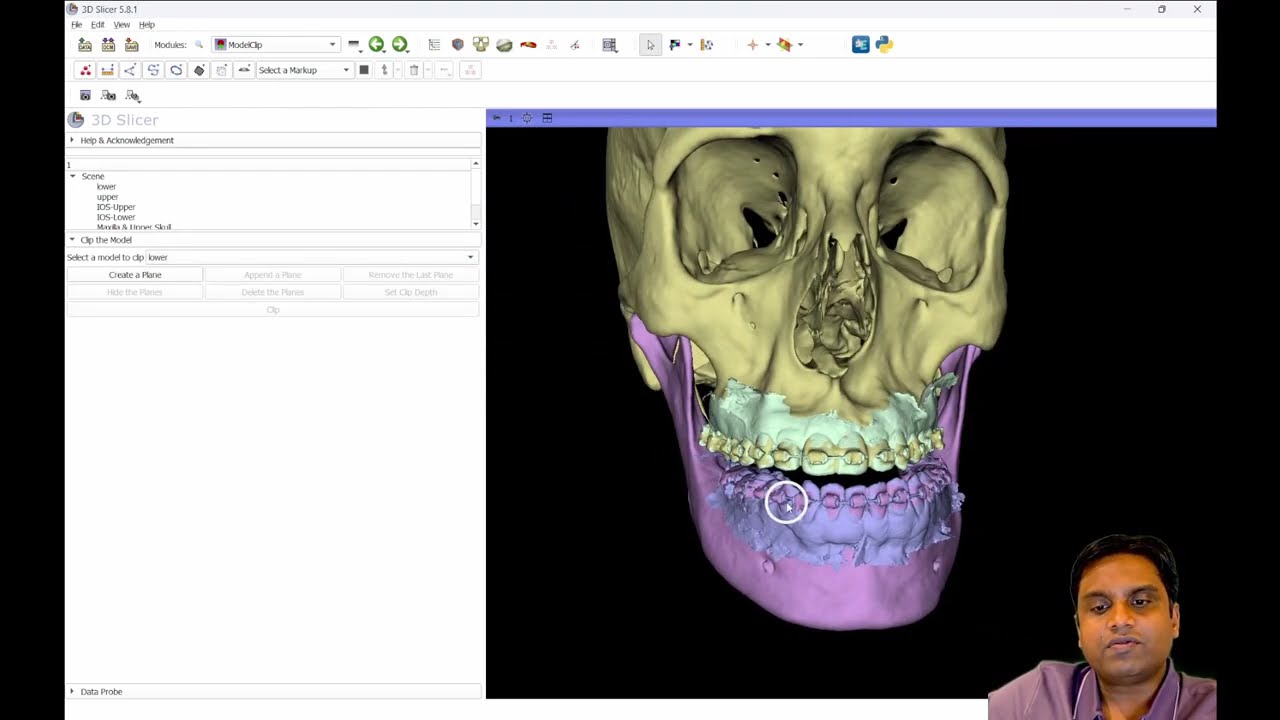Image resolution: width=1280 pixels, height=720 pixels.
Task: Click the Save data icon
Action: [131, 44]
